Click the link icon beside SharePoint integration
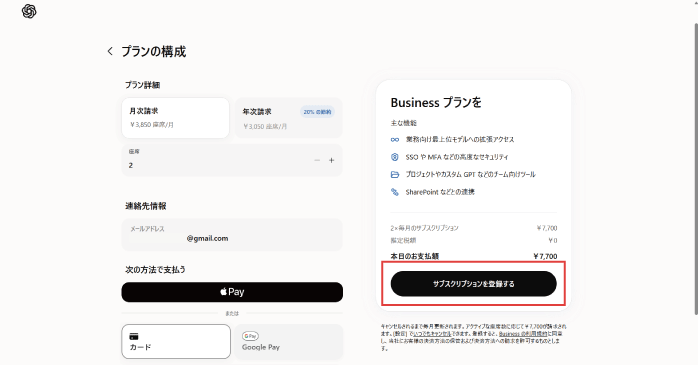Viewport: 698px width, 365px height. pos(395,192)
